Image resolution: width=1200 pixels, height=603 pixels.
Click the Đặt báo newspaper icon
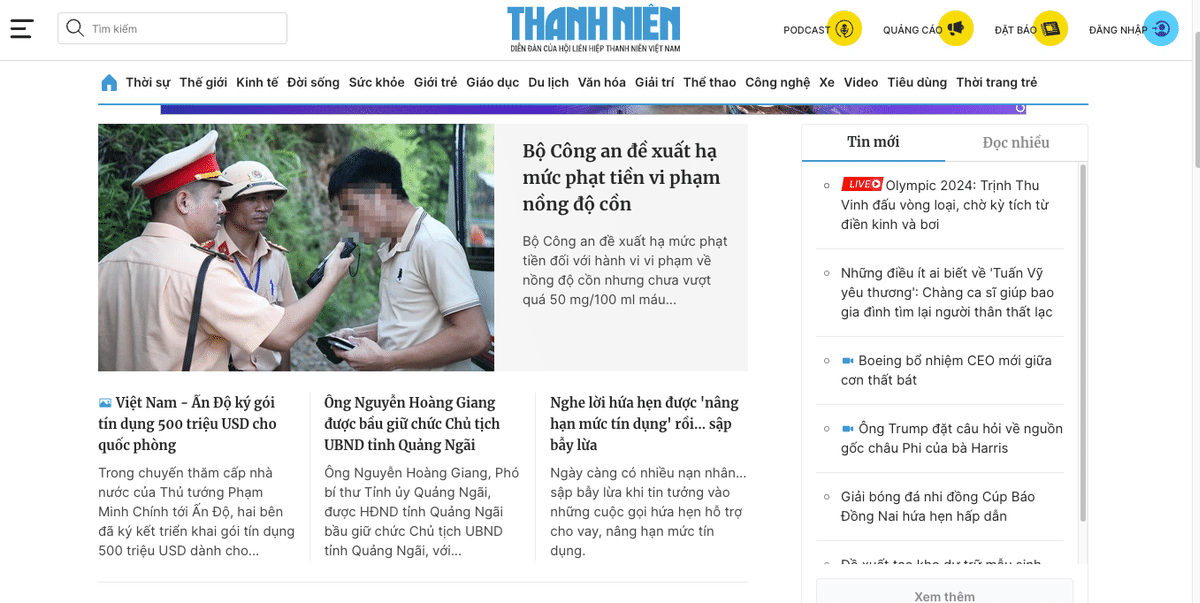click(x=1050, y=29)
